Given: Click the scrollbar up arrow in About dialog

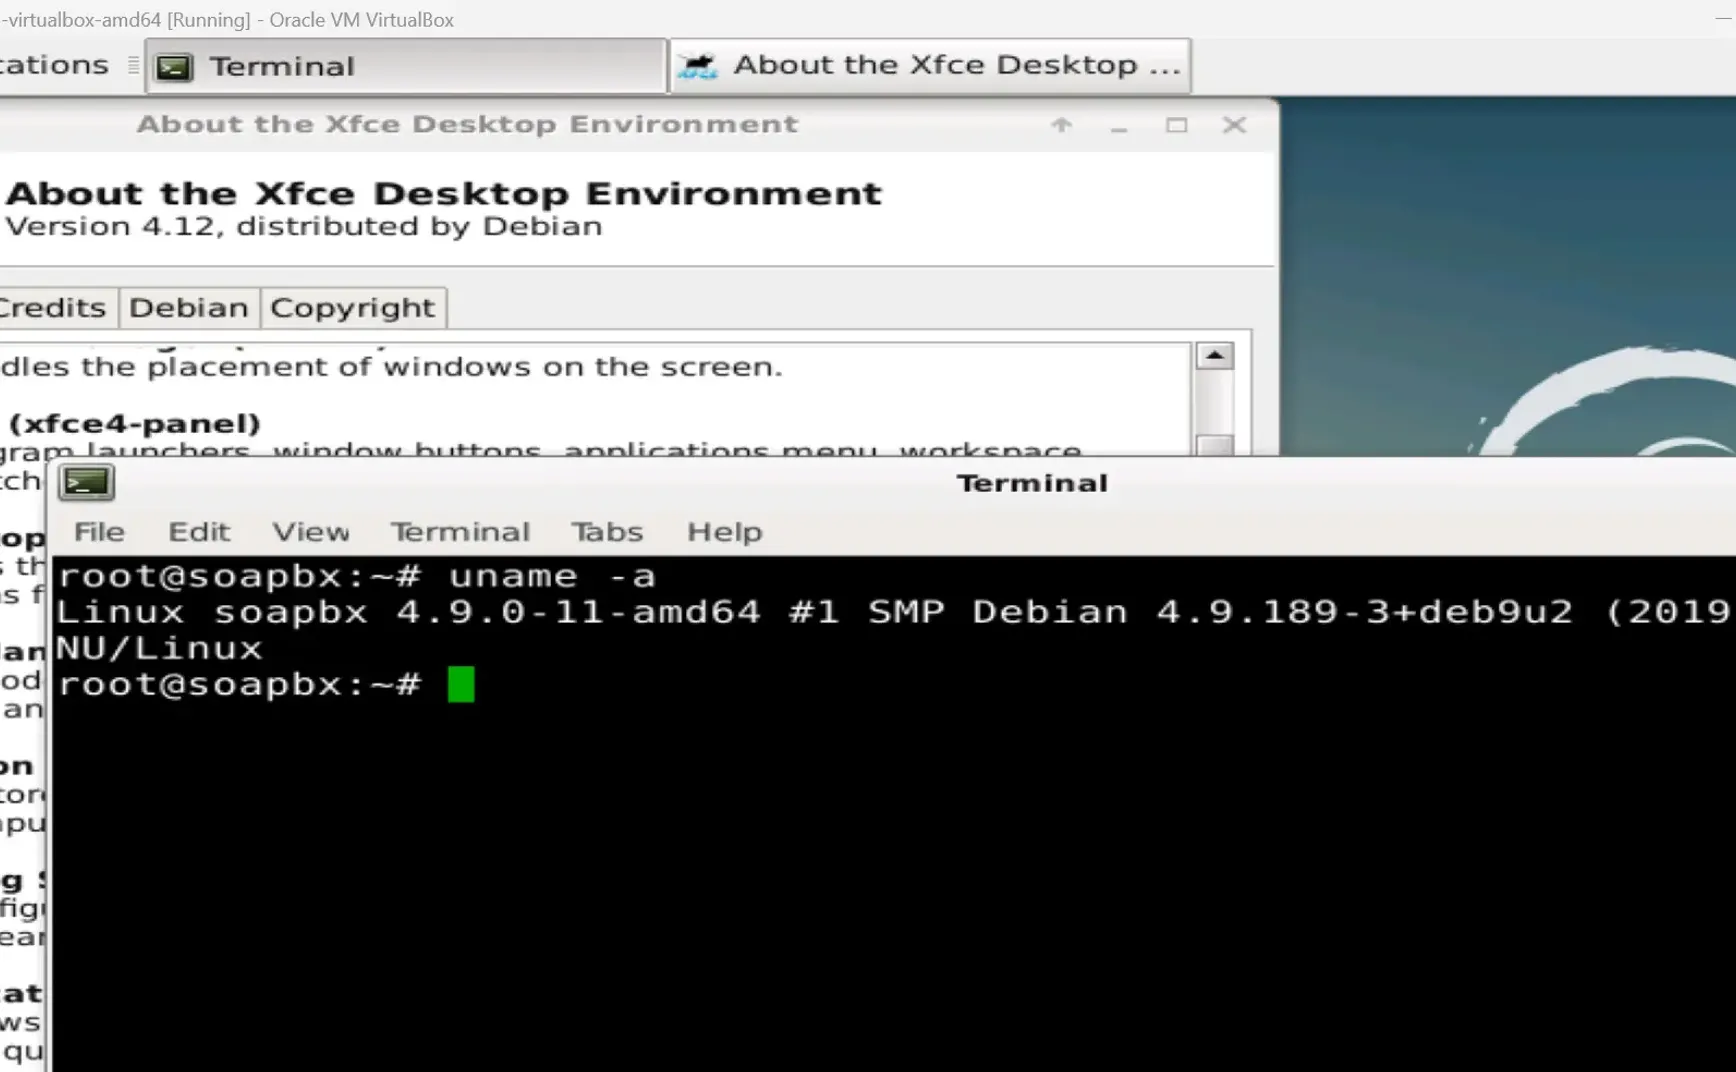Looking at the screenshot, I should 1215,356.
